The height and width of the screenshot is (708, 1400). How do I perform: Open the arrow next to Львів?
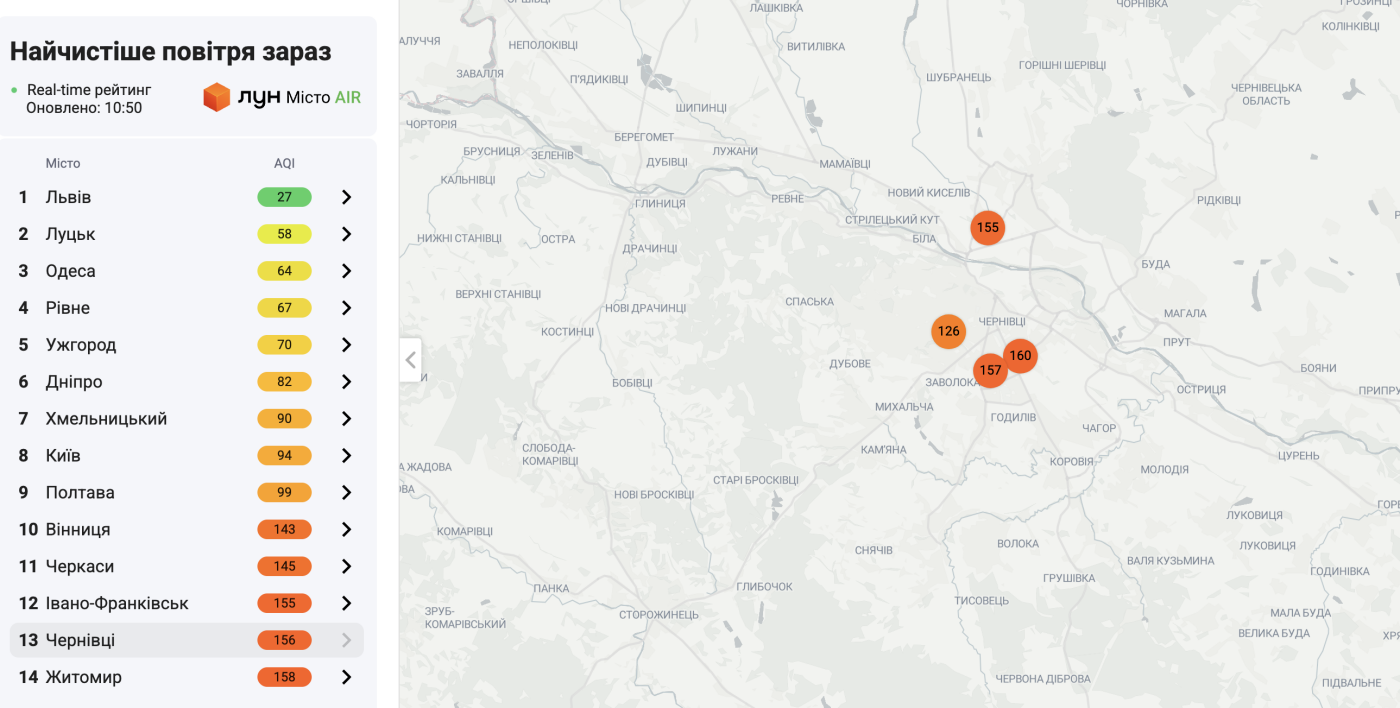coord(346,197)
